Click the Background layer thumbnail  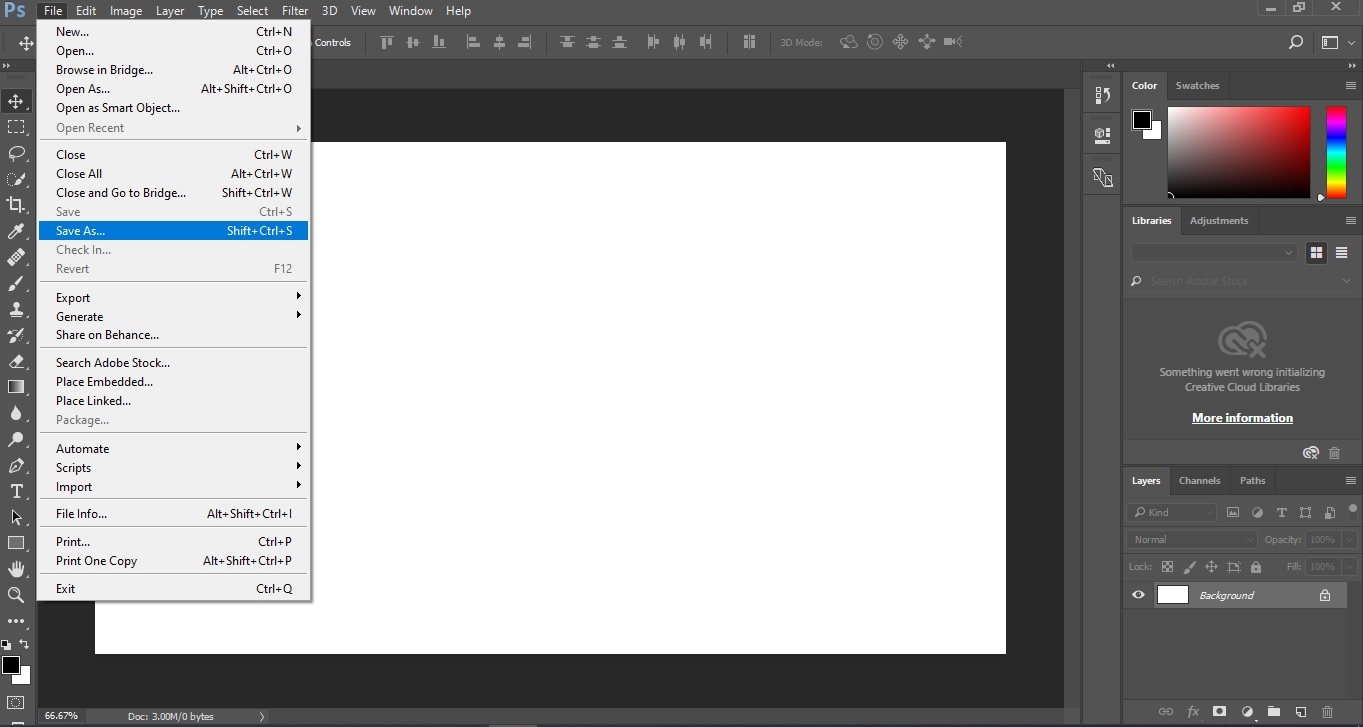pyautogui.click(x=1172, y=595)
